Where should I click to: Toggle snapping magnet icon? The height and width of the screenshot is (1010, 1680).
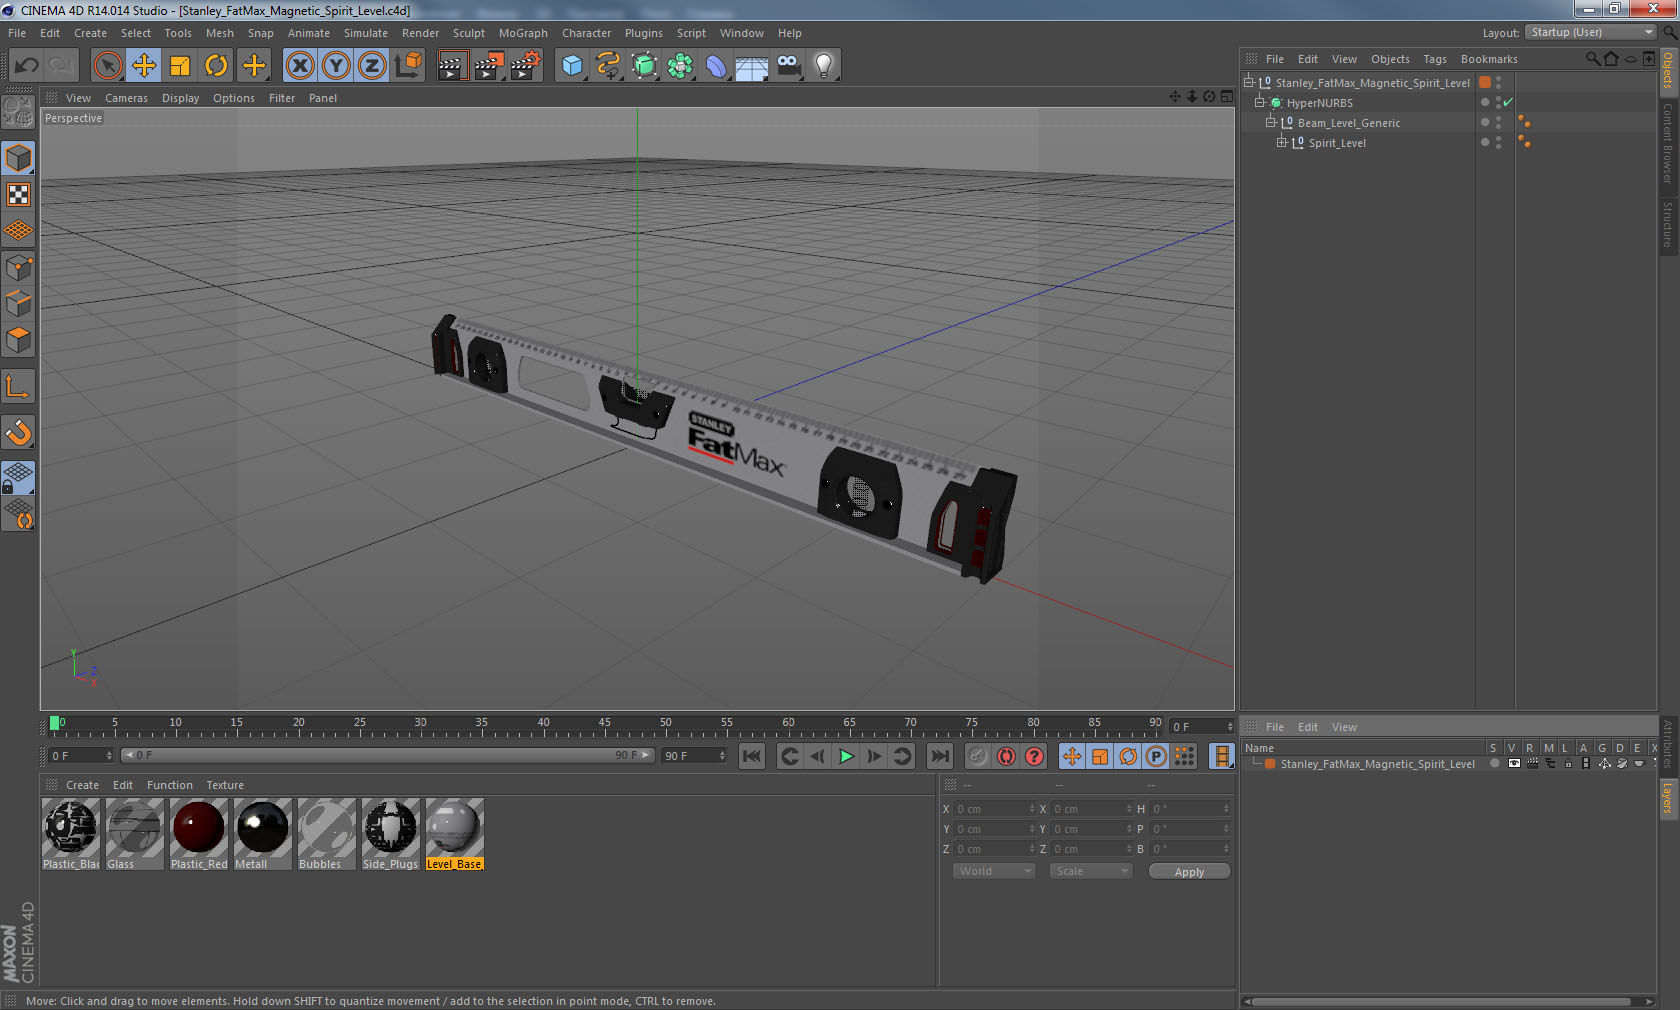pyautogui.click(x=18, y=432)
